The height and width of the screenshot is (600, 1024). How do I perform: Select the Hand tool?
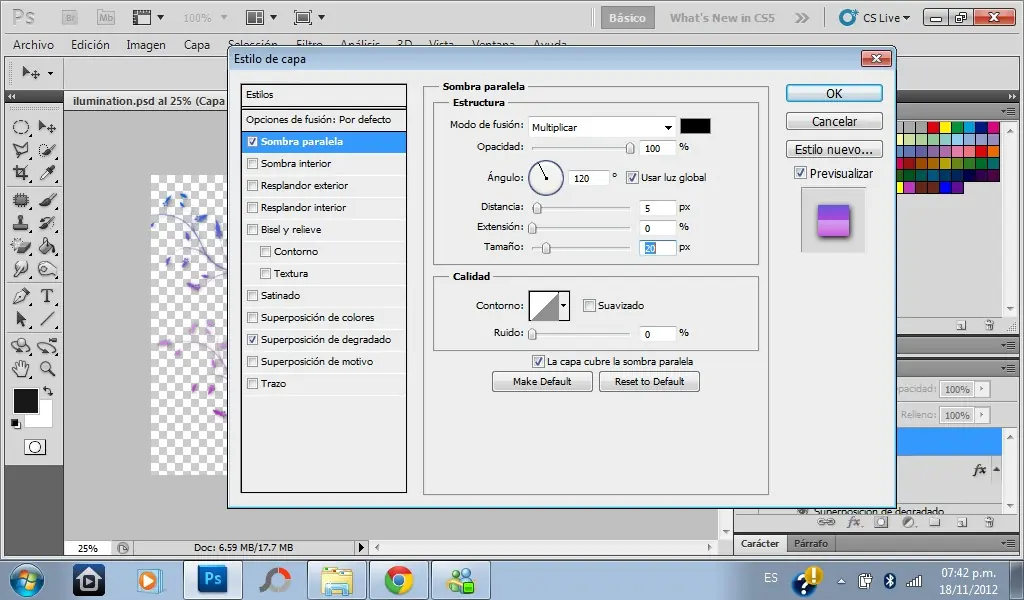coord(20,369)
